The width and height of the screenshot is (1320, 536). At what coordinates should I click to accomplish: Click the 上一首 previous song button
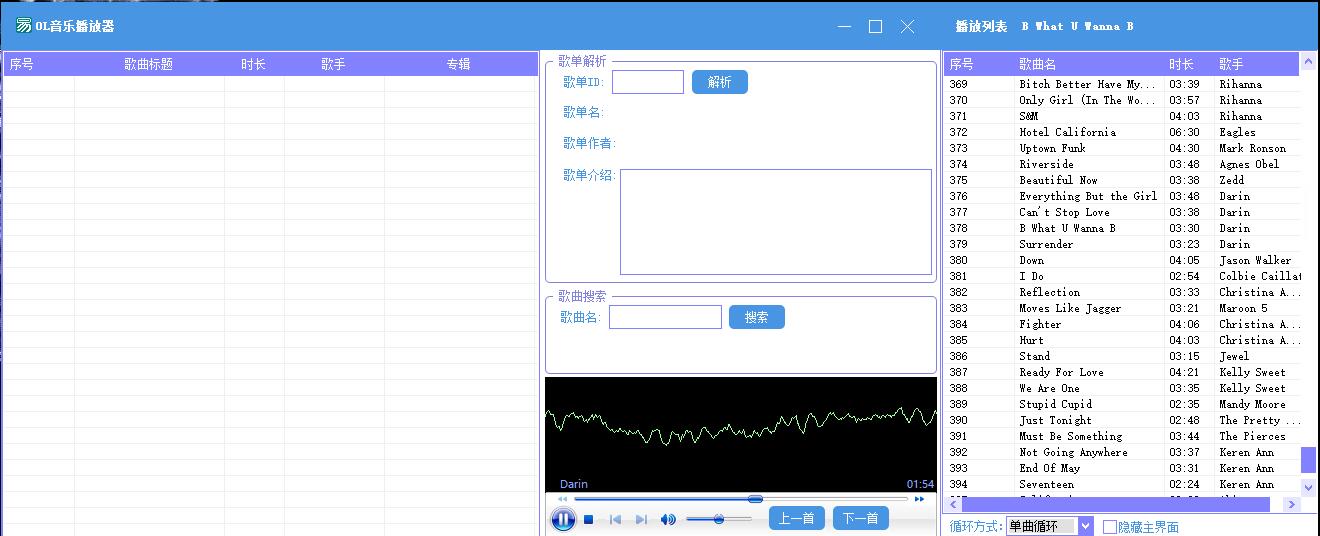(797, 518)
